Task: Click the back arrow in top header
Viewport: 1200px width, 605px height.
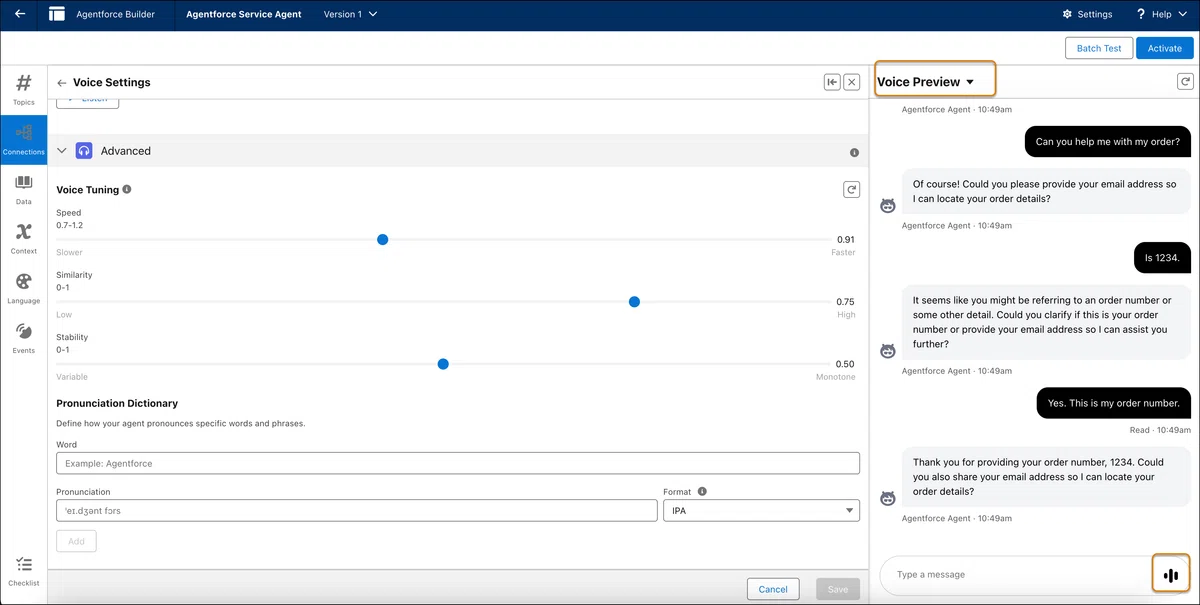Action: point(19,15)
